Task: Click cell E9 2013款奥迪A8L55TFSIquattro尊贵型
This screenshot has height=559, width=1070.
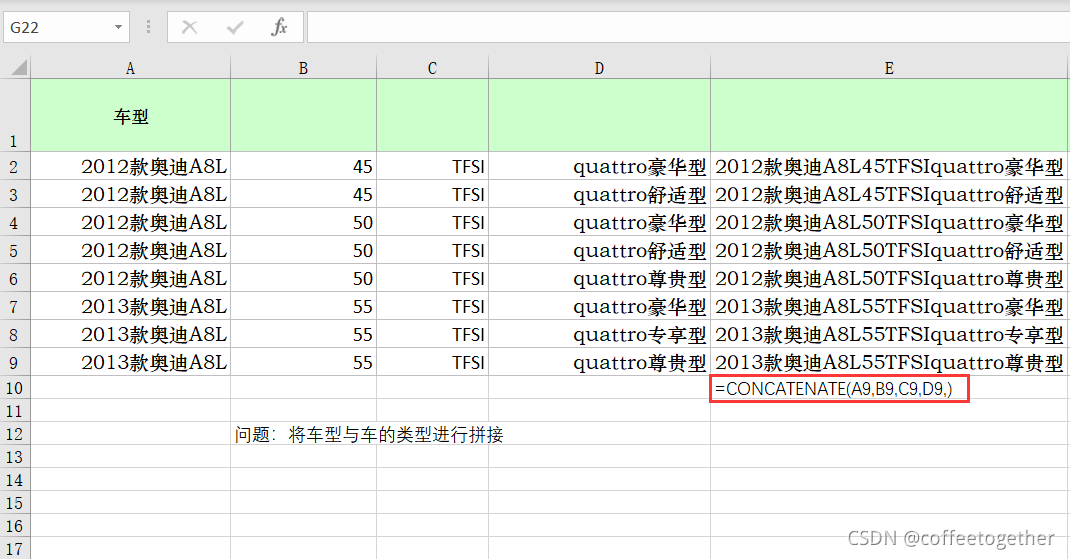Action: point(889,362)
